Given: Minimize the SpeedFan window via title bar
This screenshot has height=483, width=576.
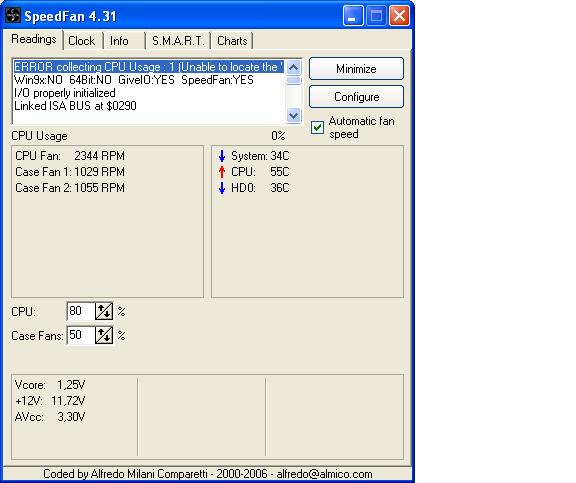Looking at the screenshot, I should (x=353, y=16).
